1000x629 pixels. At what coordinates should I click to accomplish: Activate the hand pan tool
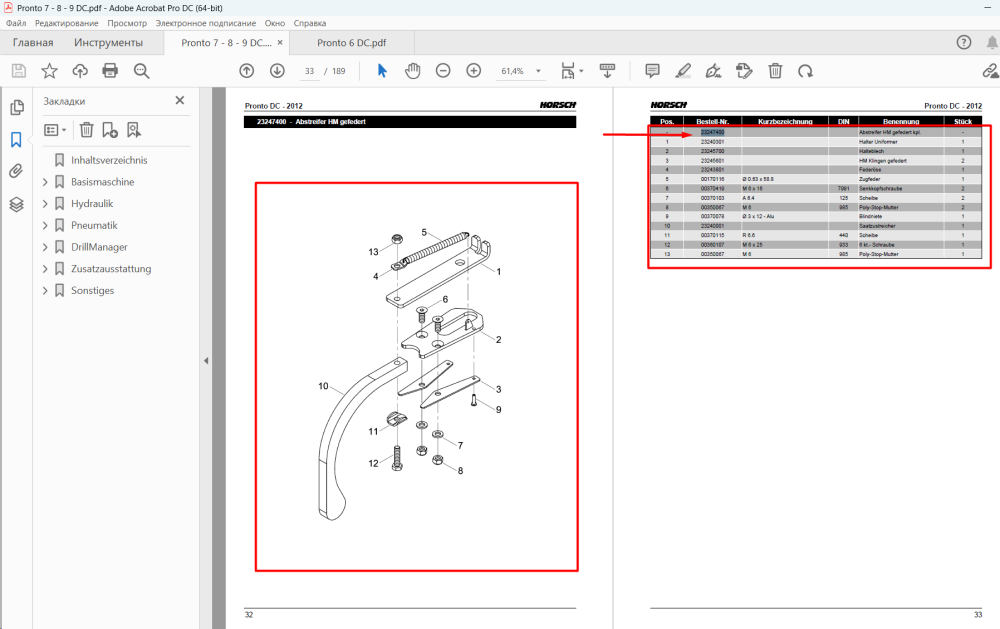tap(413, 71)
